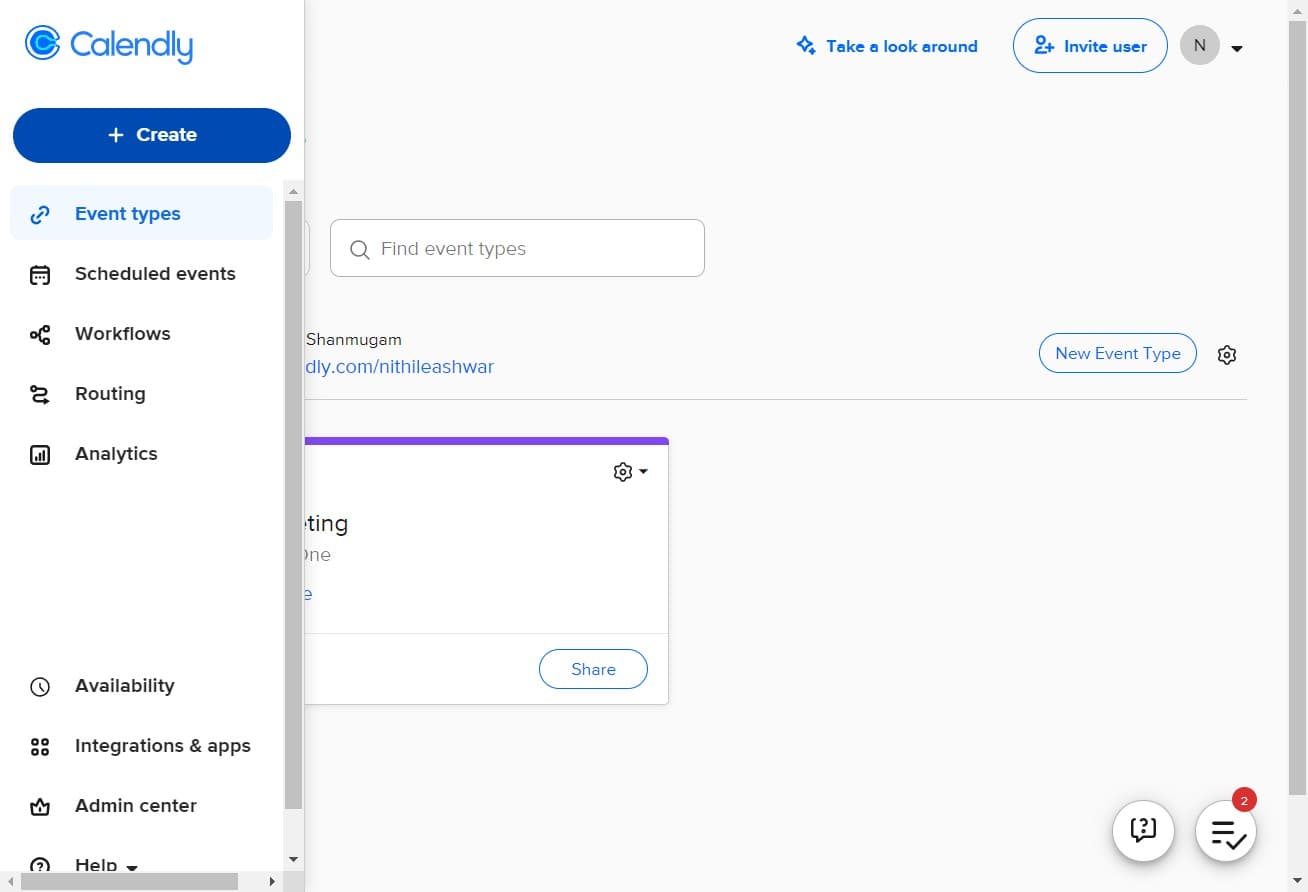Click the Availability clock icon
Screen dimensions: 1308x892
click(x=40, y=686)
